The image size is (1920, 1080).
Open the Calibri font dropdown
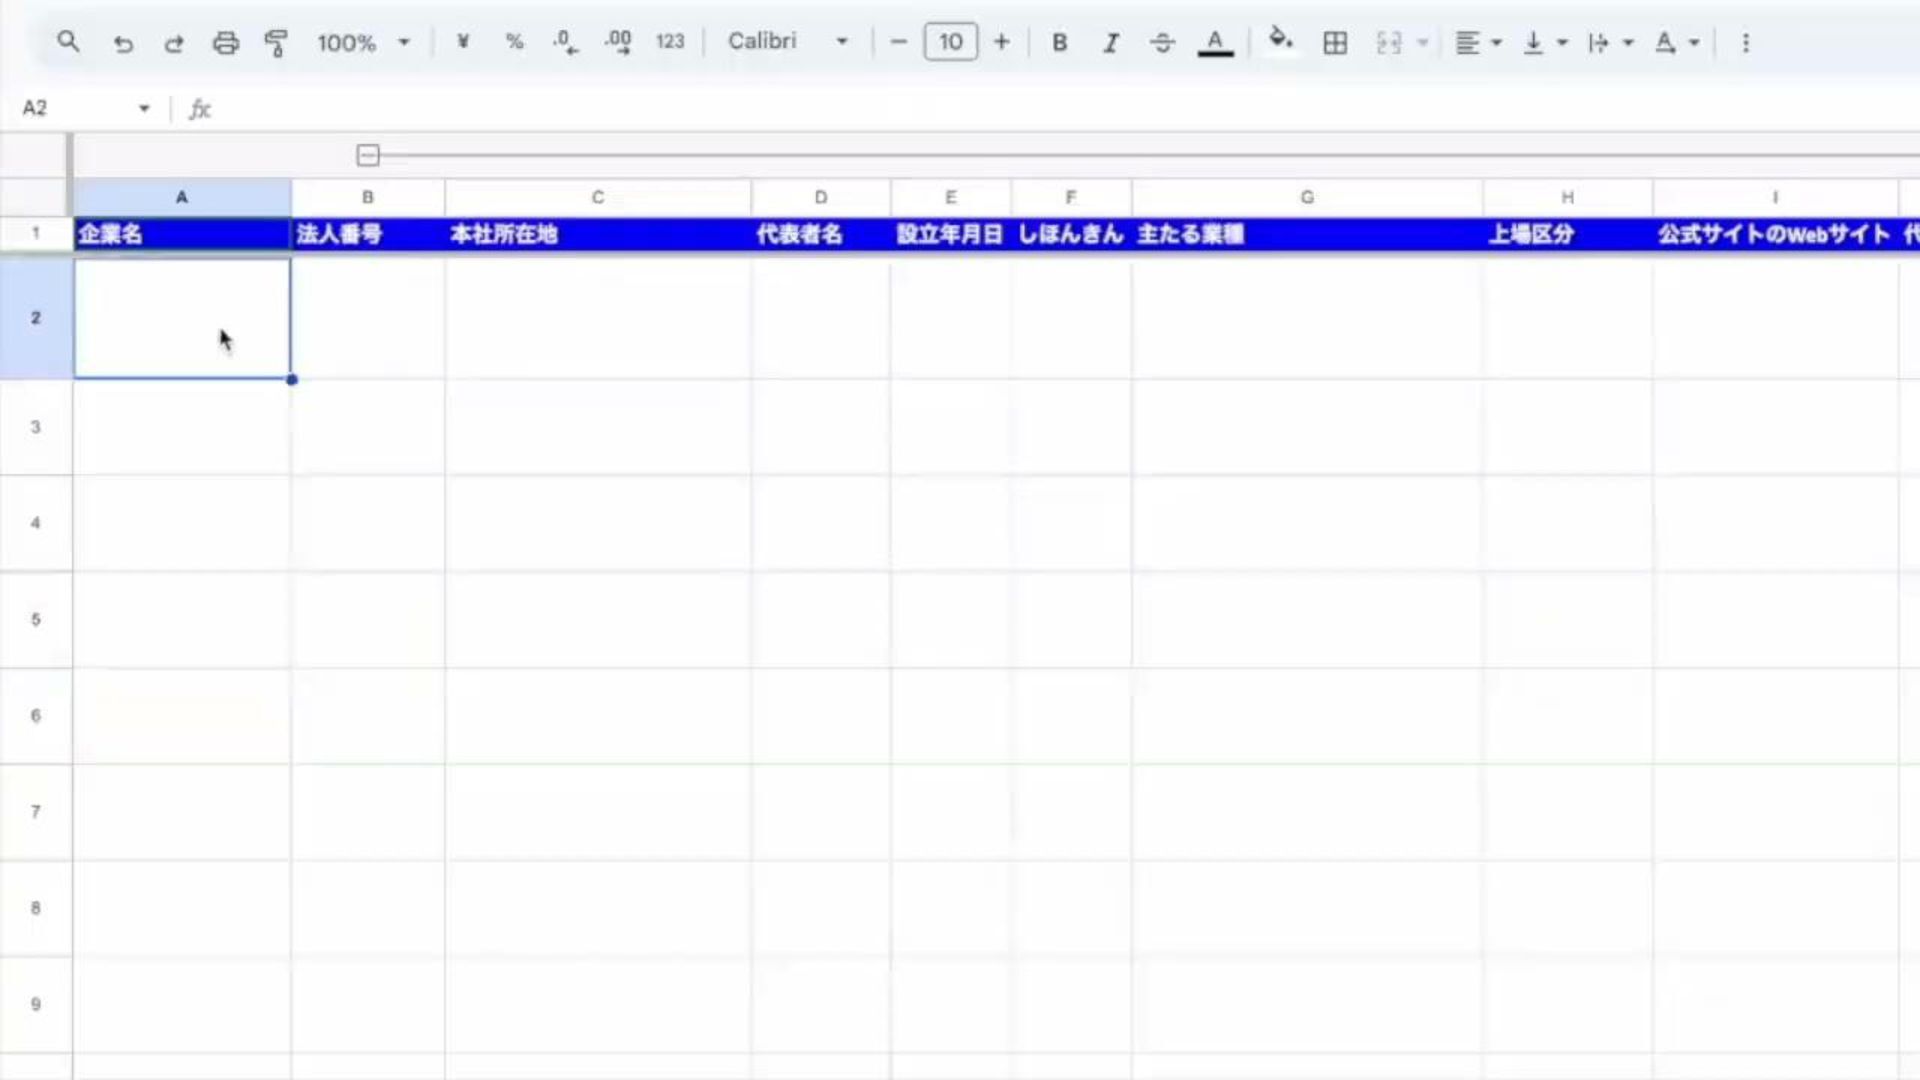coord(787,42)
